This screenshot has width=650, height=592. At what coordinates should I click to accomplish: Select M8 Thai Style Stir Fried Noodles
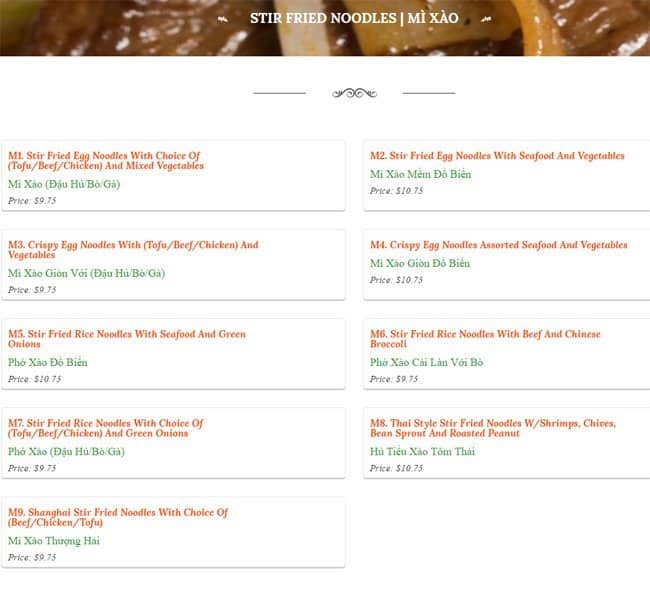tap(492, 428)
